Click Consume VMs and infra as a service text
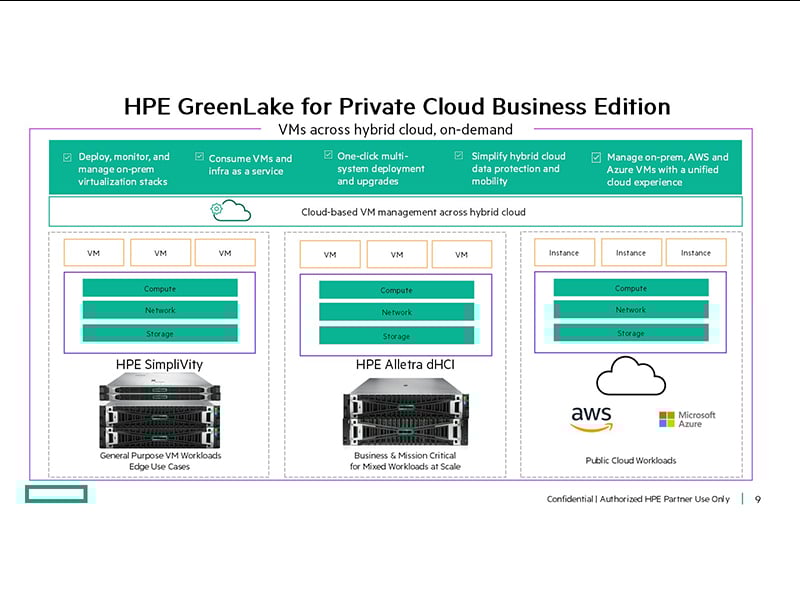Image resolution: width=800 pixels, height=600 pixels. (x=250, y=165)
